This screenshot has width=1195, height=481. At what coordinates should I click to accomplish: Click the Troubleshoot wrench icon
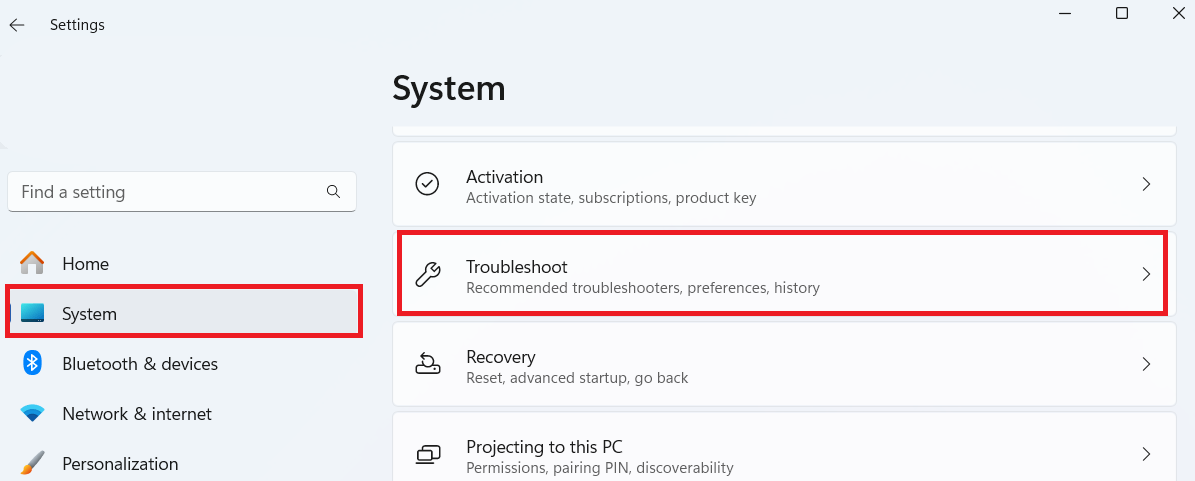click(428, 274)
